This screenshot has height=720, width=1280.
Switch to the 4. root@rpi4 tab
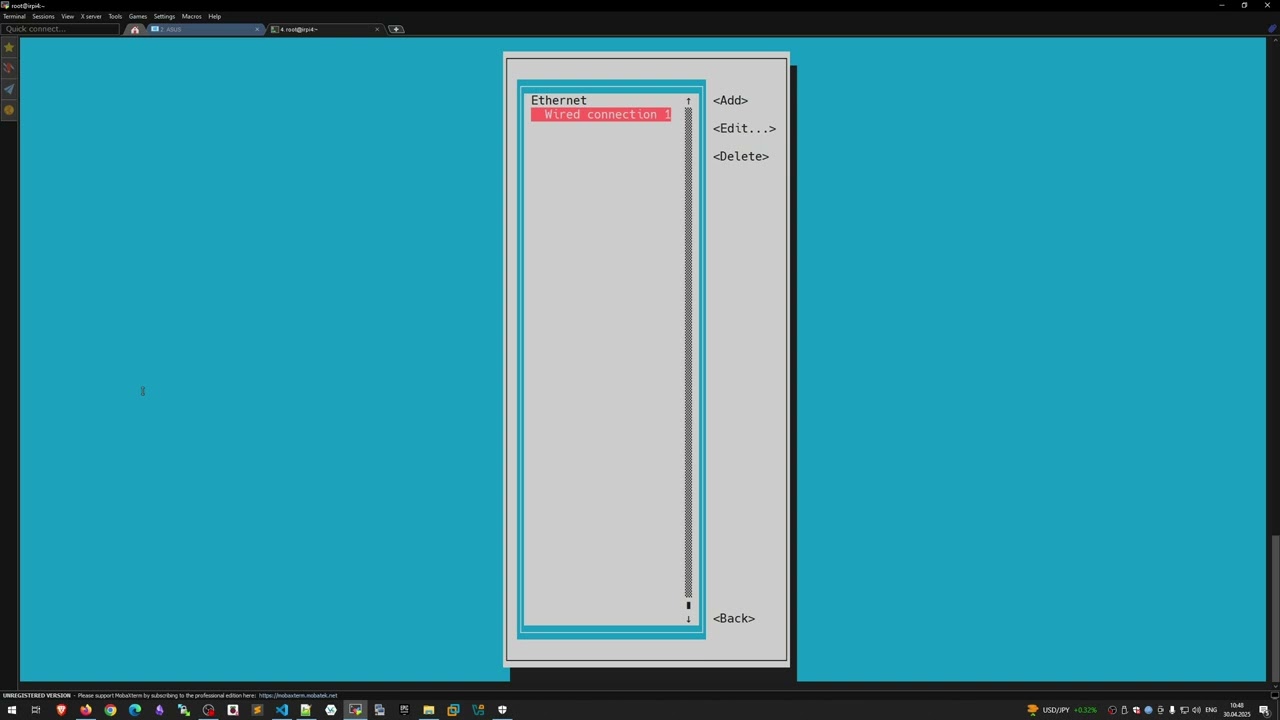(x=325, y=29)
